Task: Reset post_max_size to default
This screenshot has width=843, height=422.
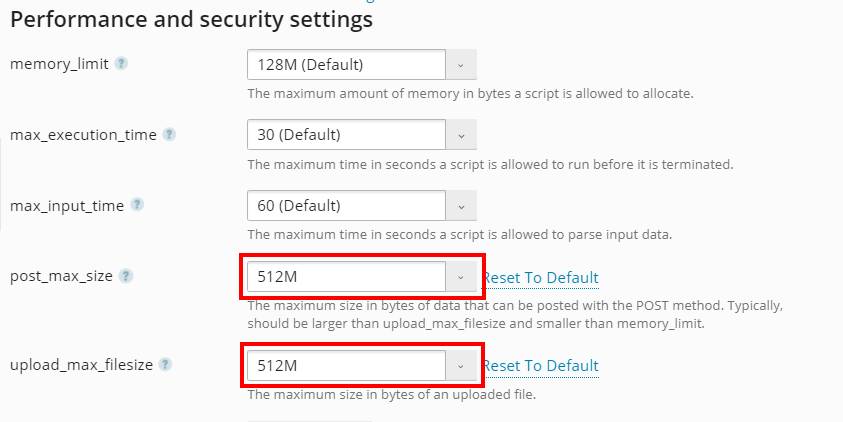Action: [x=540, y=278]
